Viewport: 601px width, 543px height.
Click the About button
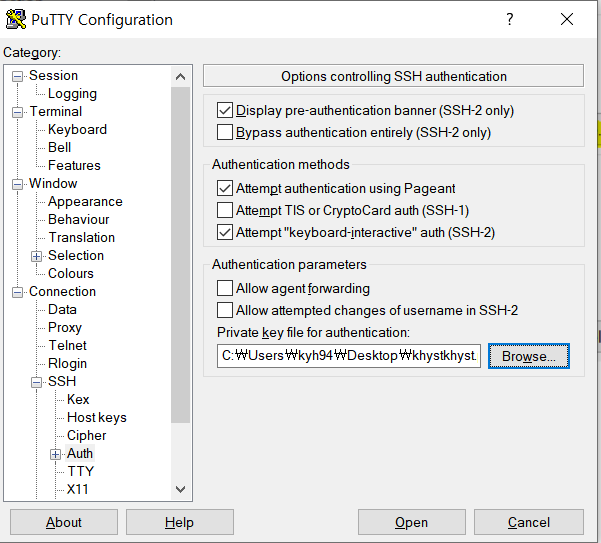(64, 522)
